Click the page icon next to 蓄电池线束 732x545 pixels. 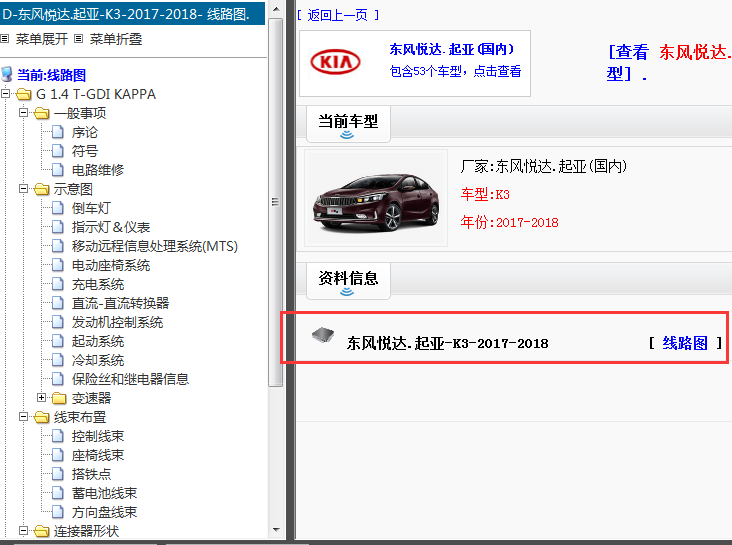click(x=57, y=493)
